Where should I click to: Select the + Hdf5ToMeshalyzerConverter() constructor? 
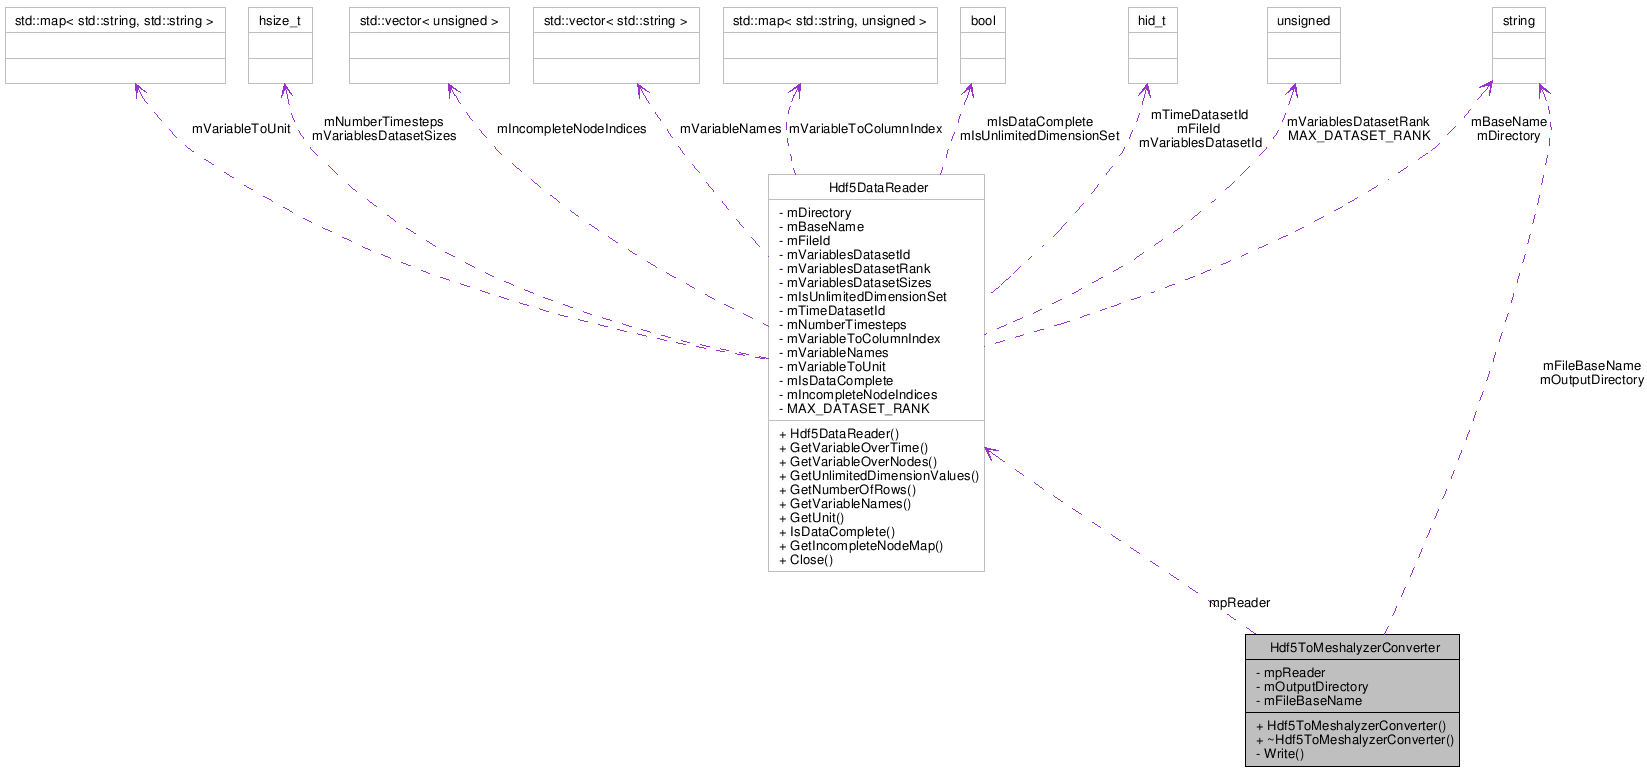[1351, 726]
